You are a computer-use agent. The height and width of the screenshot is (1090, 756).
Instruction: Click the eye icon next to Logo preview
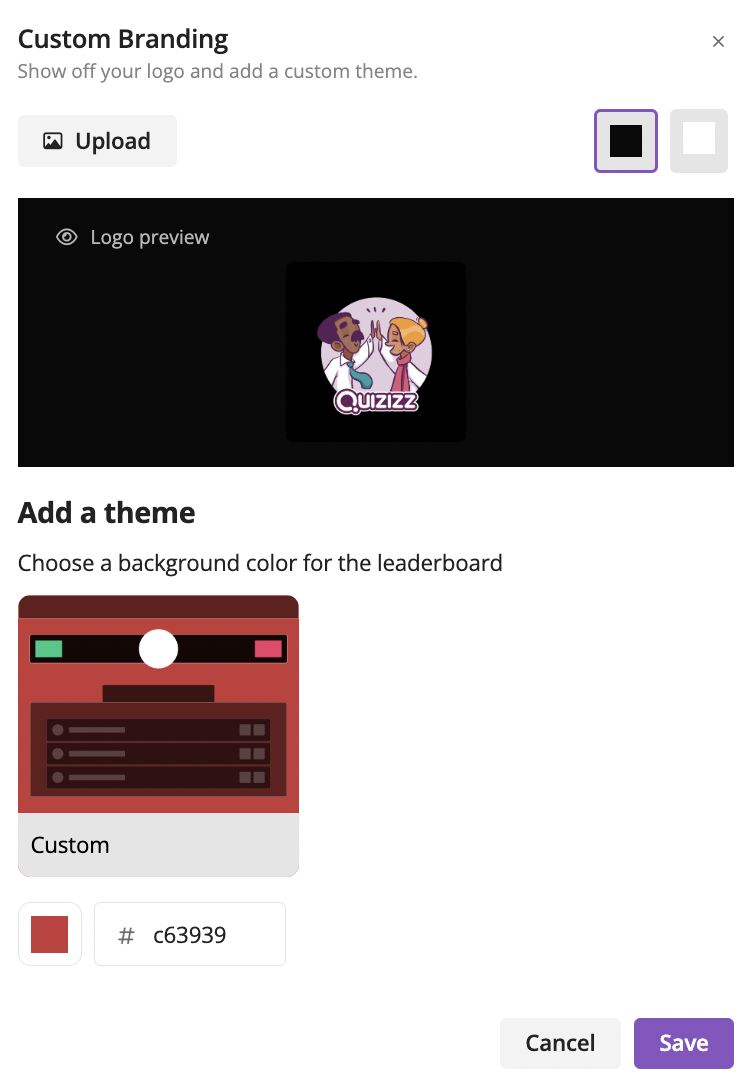point(67,237)
